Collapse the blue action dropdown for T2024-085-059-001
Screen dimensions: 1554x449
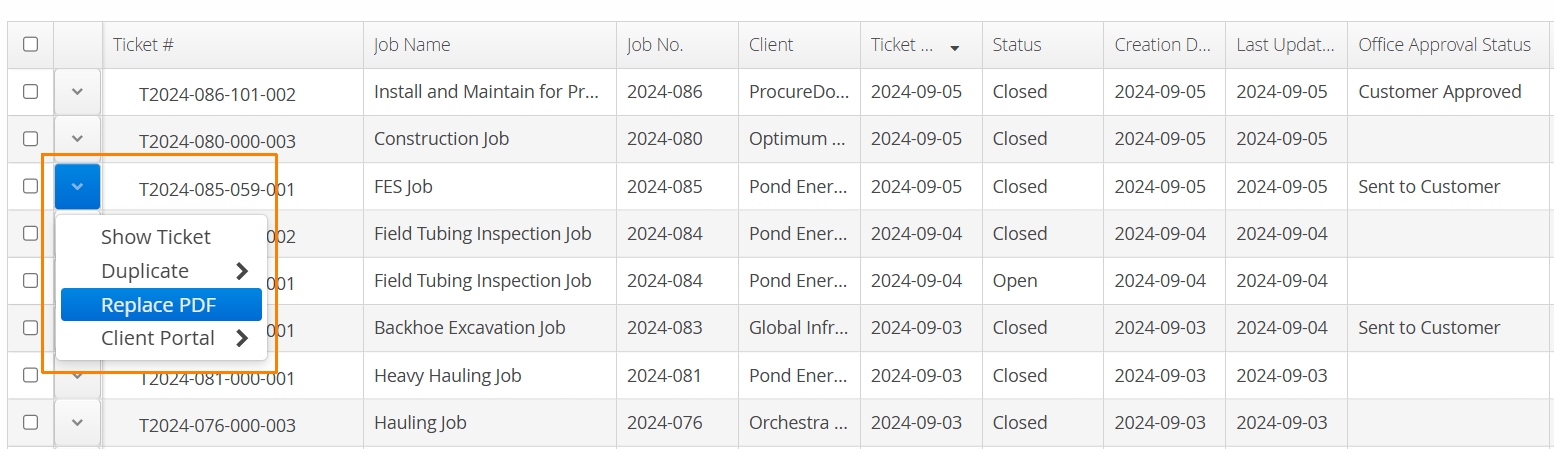click(77, 186)
